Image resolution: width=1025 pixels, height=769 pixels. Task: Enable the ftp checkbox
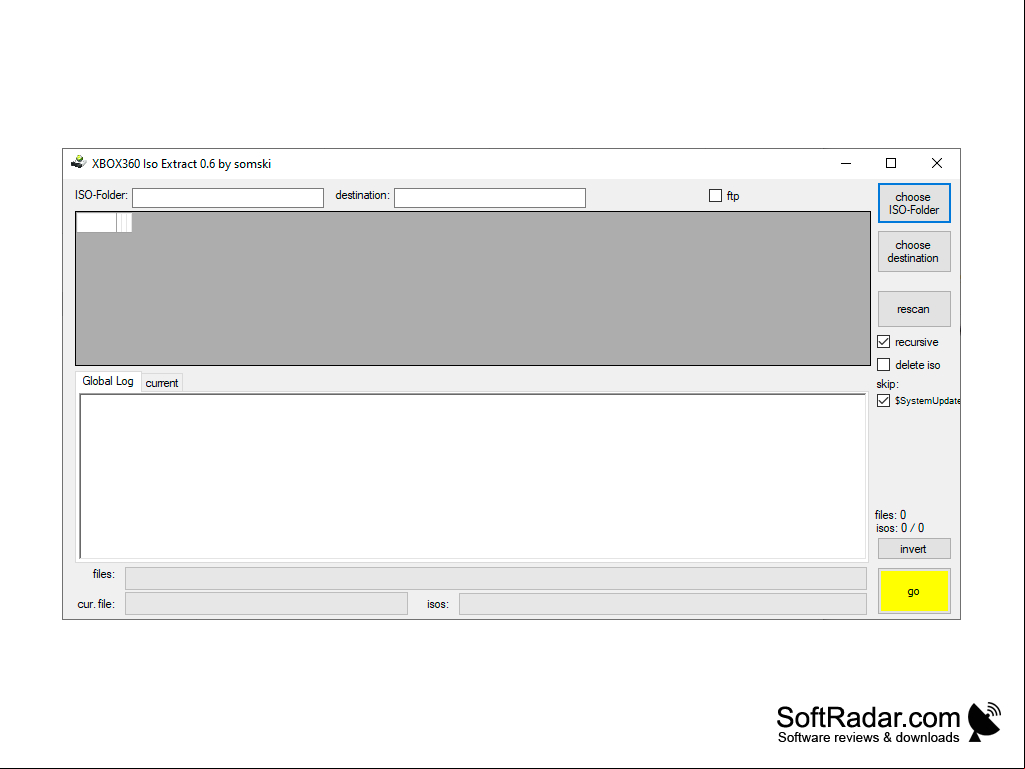715,196
